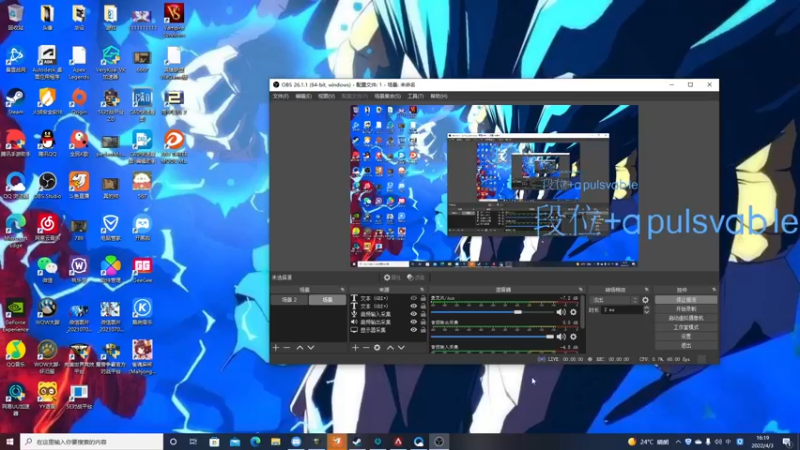The image size is (800, 450).
Task: Click Windows taskbar search box
Action: pos(92,442)
